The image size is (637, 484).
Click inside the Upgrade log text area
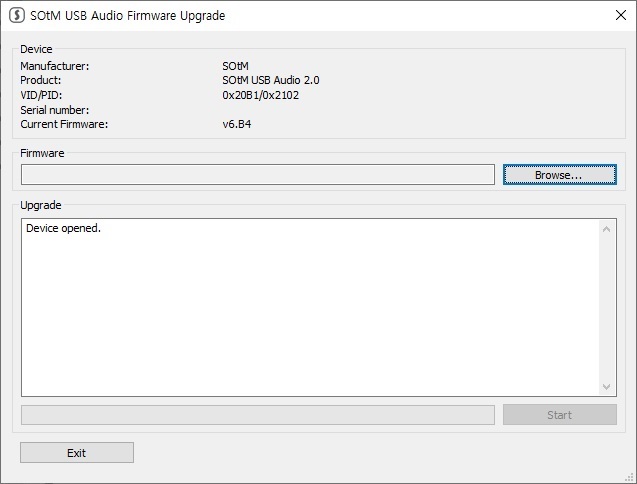point(310,310)
